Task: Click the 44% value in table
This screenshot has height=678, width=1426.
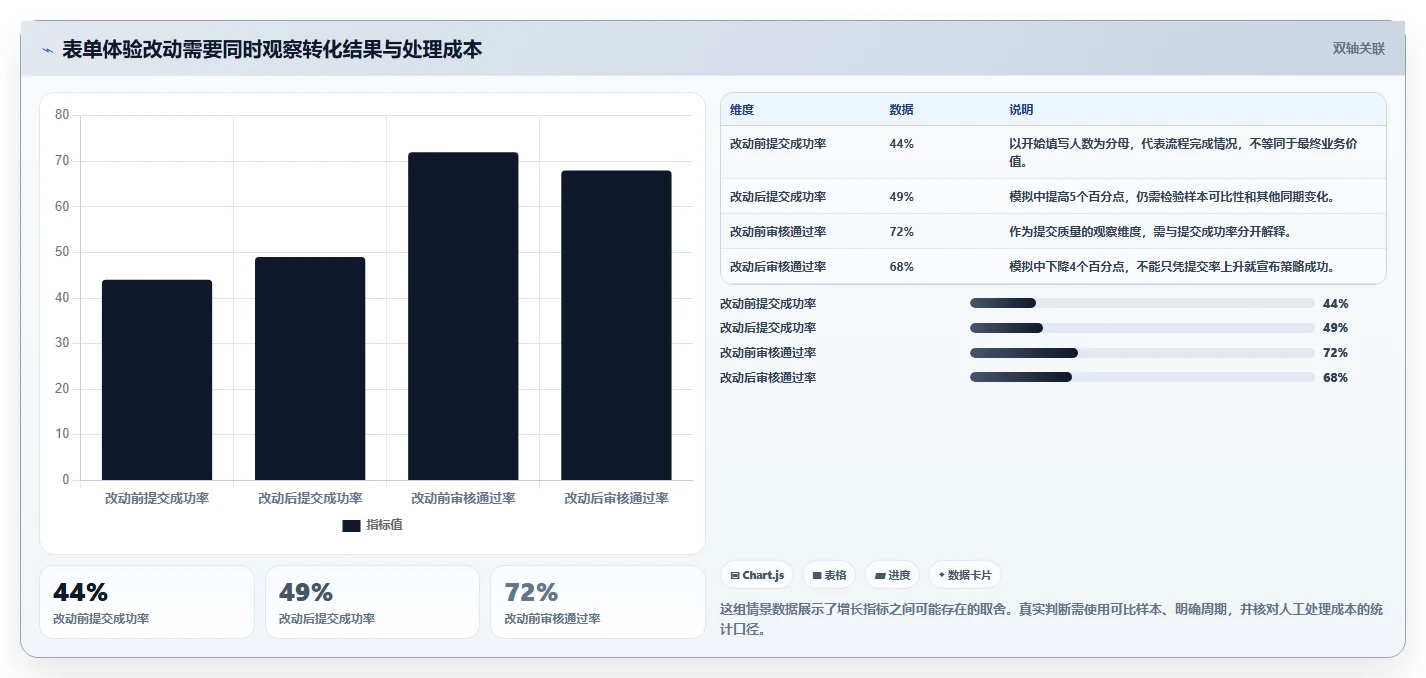Action: click(901, 144)
